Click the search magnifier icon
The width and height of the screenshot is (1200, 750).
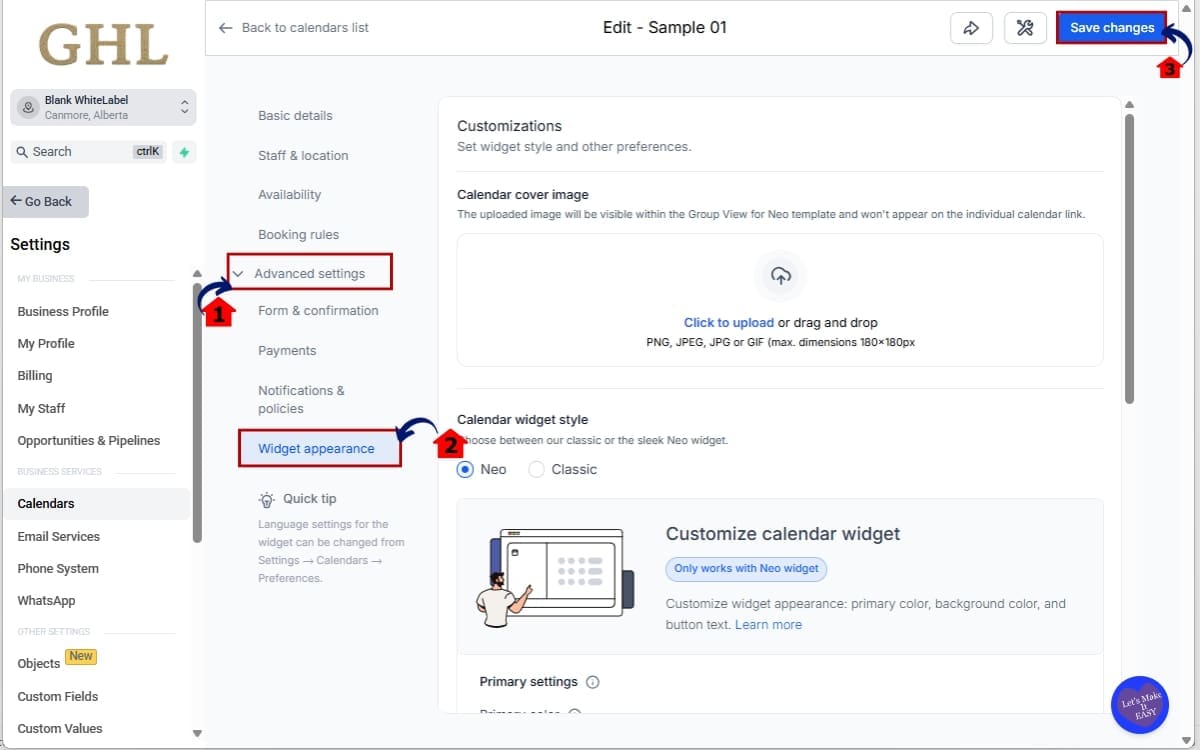[x=22, y=152]
